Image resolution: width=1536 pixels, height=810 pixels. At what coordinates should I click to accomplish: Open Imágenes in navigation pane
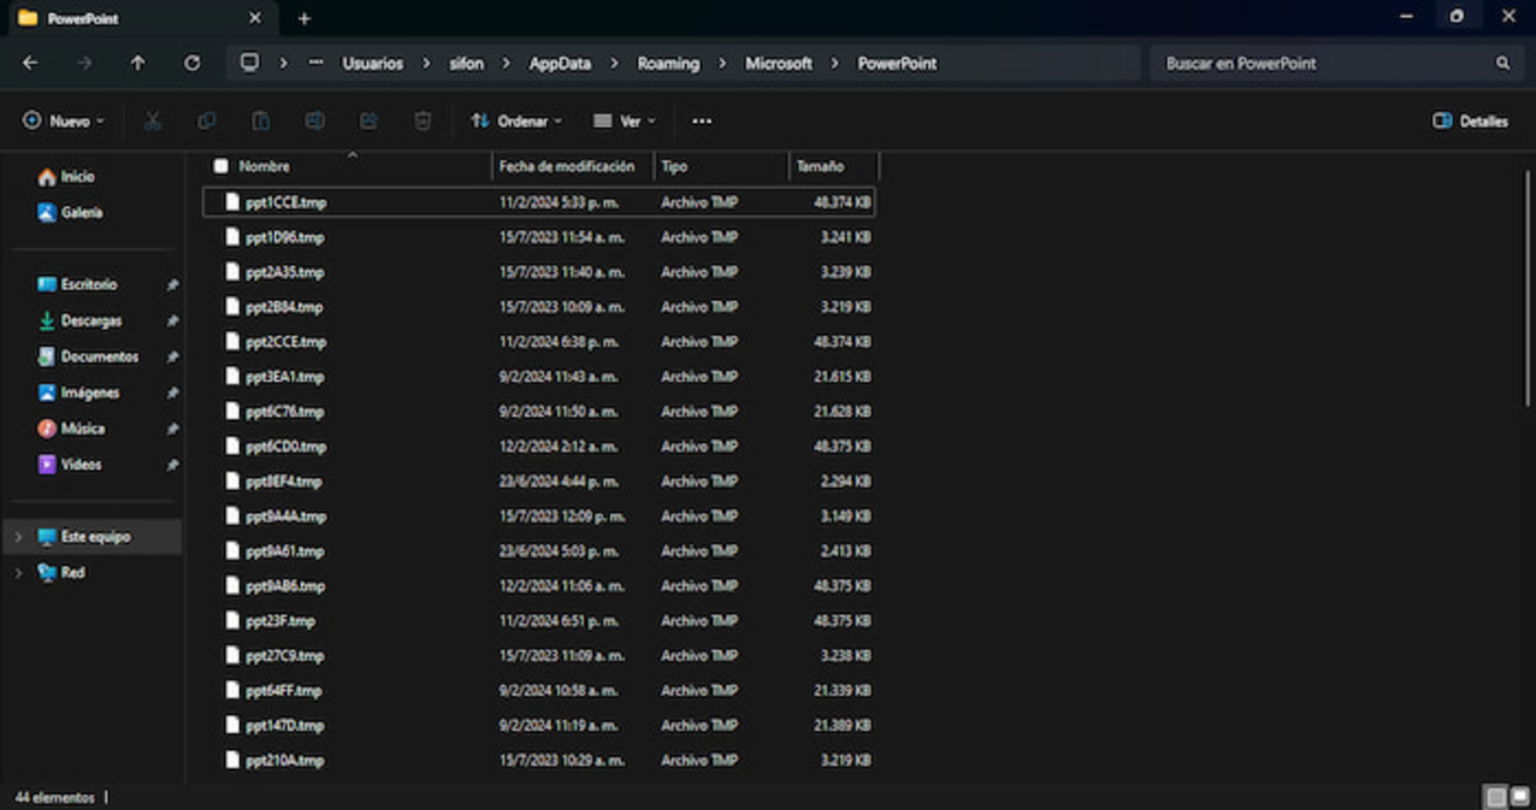(x=78, y=393)
